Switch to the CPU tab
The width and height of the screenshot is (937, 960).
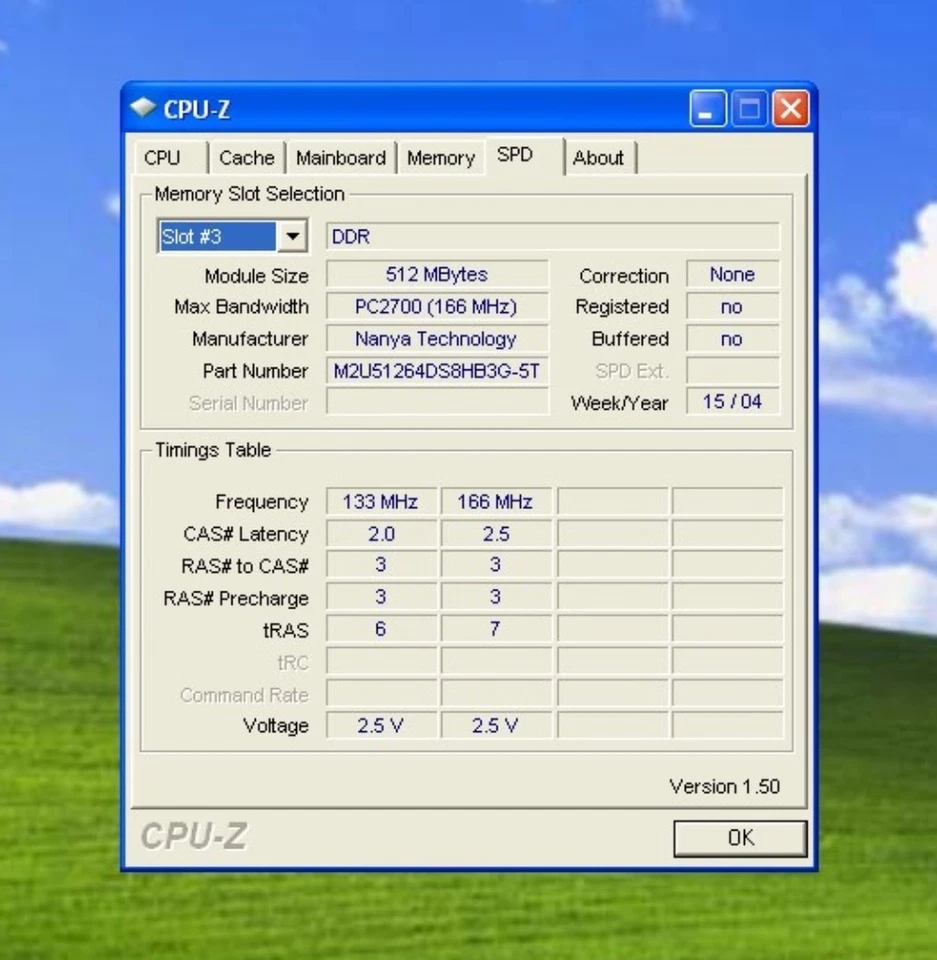tap(165, 157)
